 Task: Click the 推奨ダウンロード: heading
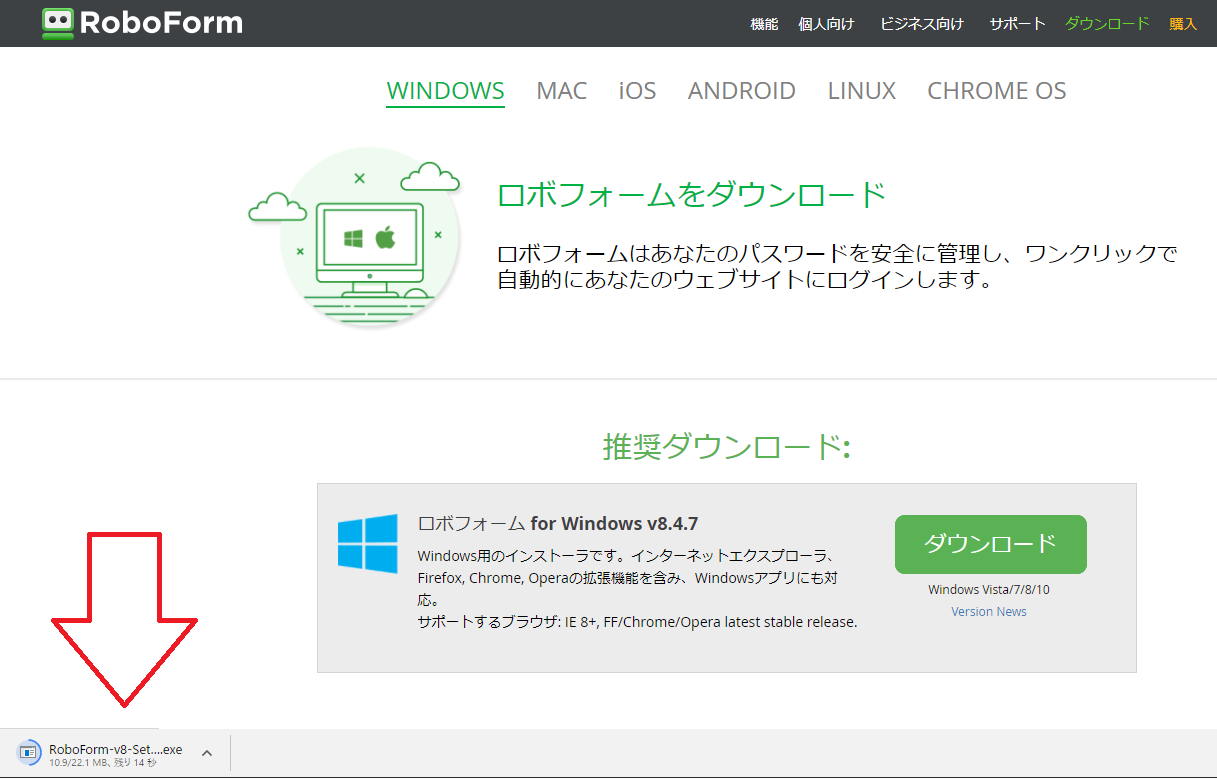pos(727,446)
